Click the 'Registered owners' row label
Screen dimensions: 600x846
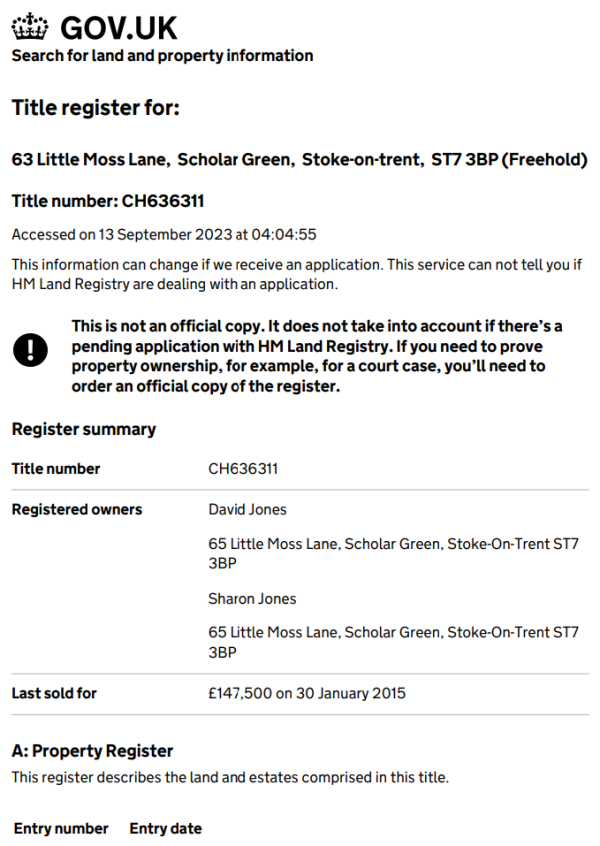(x=77, y=509)
